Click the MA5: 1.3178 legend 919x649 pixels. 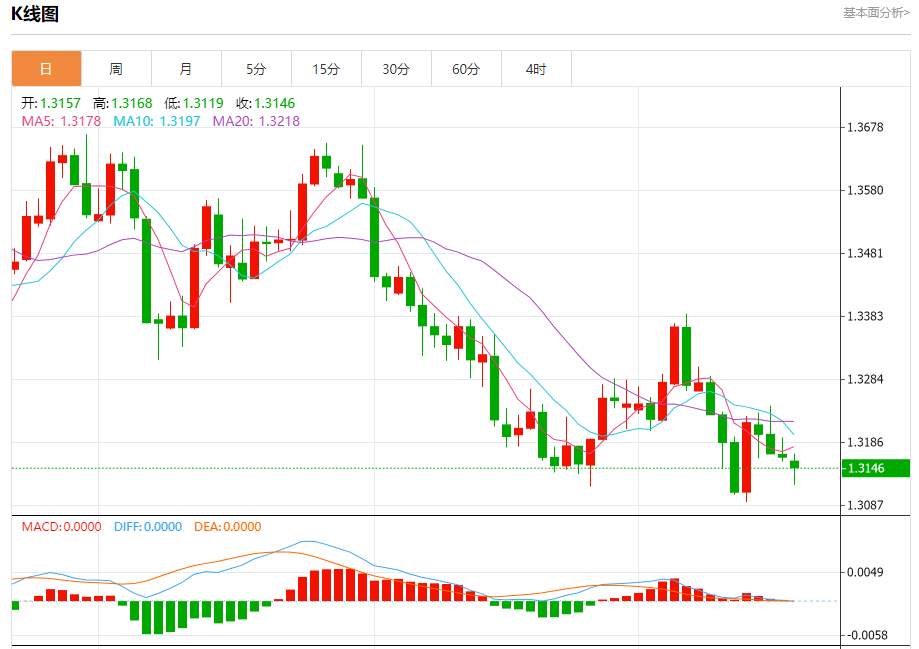pos(62,121)
